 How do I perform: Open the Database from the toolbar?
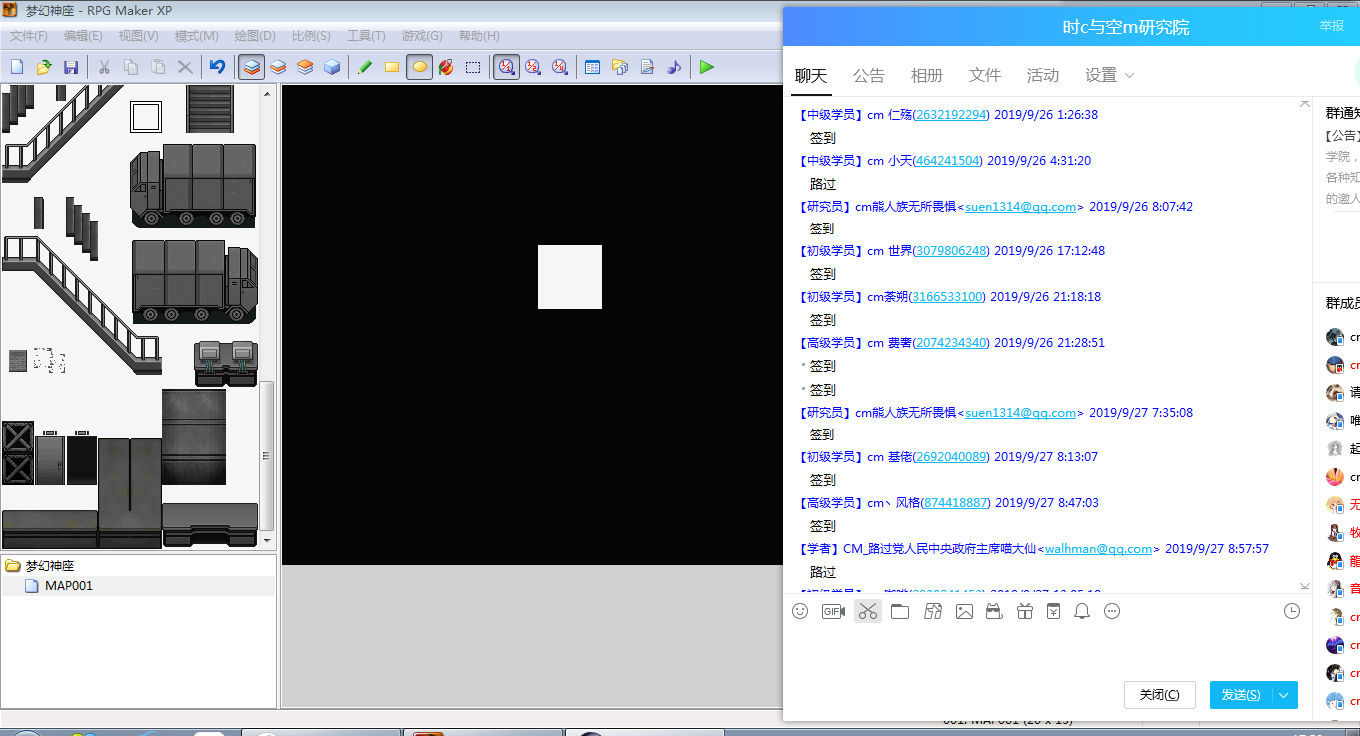click(593, 67)
